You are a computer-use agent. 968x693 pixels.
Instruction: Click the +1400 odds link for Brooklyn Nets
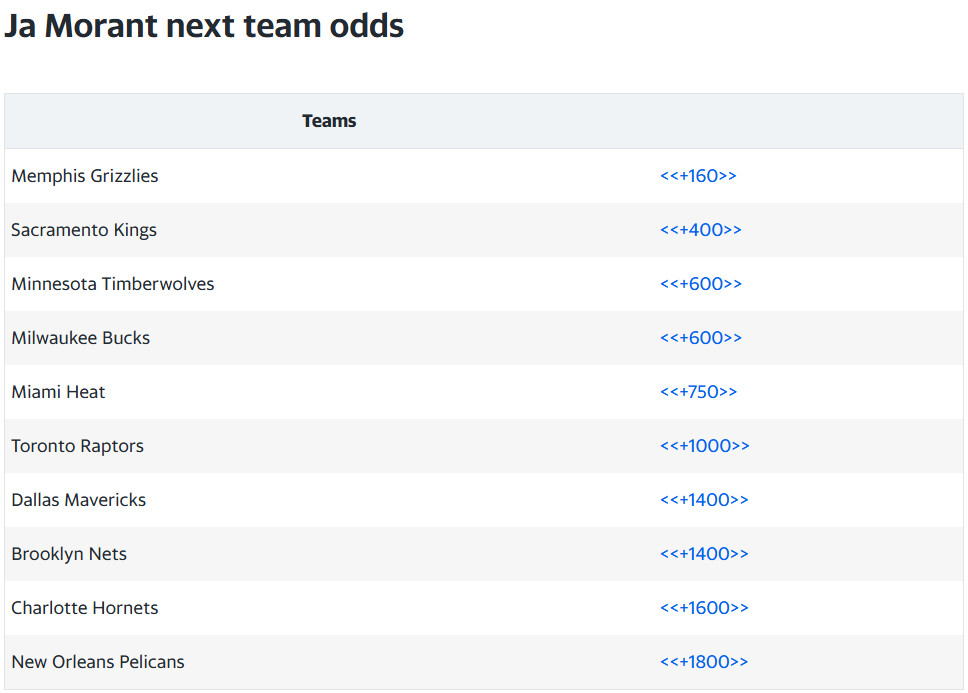pyautogui.click(x=704, y=554)
